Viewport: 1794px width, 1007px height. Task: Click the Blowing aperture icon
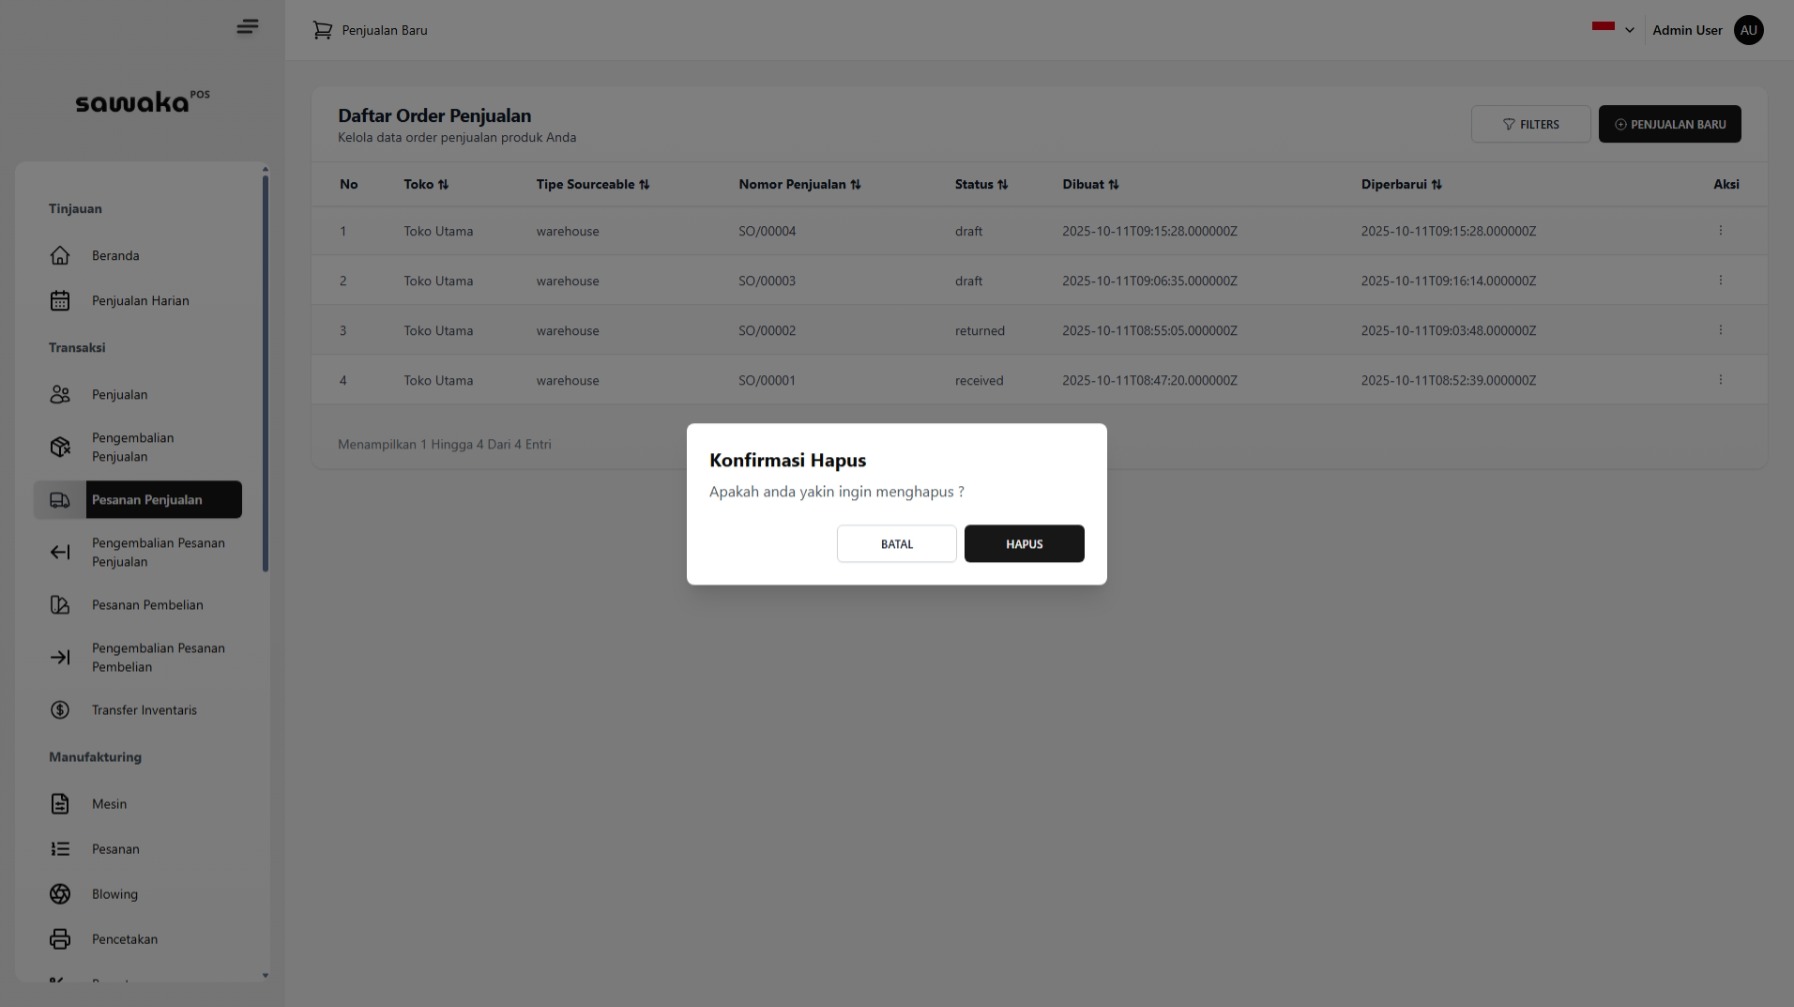[60, 894]
